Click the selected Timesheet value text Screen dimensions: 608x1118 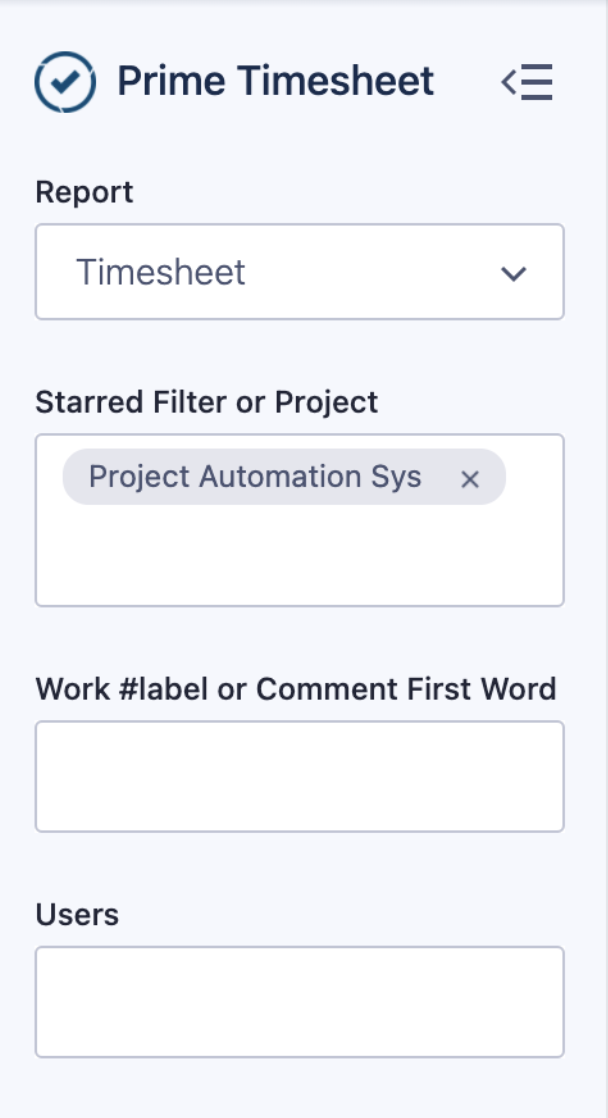point(161,273)
